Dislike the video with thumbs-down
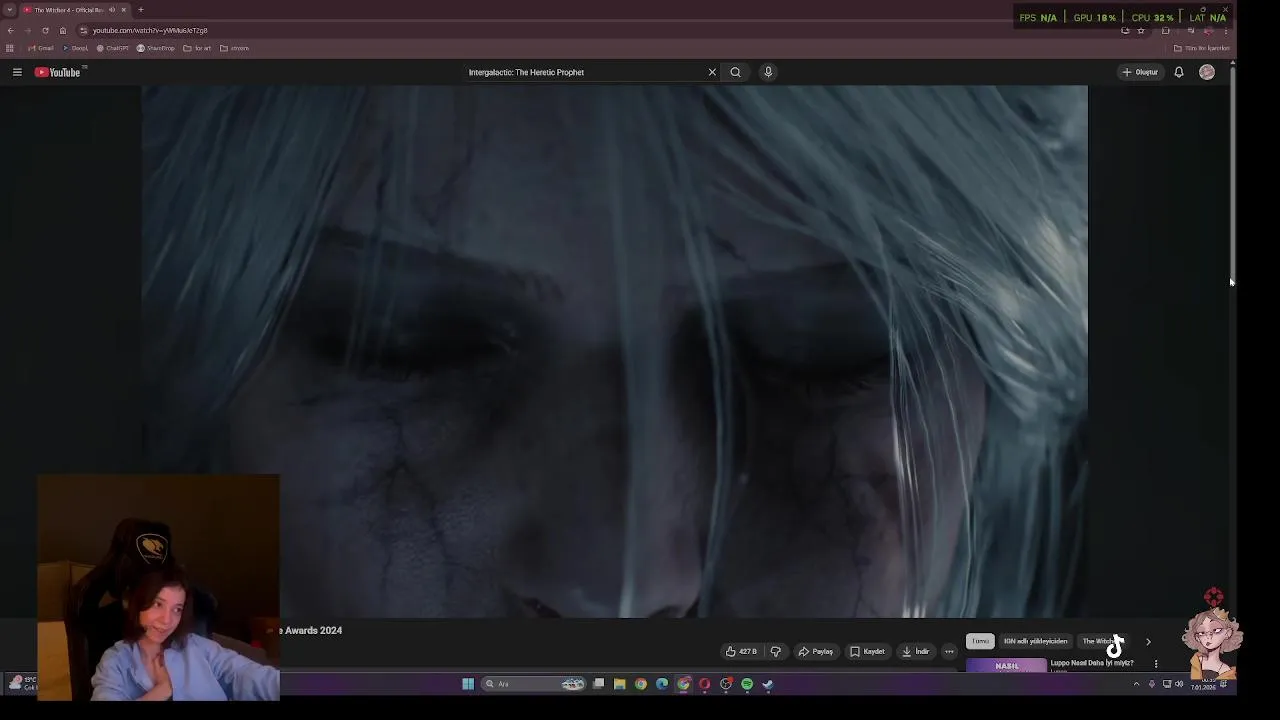Image resolution: width=1280 pixels, height=720 pixels. click(775, 651)
